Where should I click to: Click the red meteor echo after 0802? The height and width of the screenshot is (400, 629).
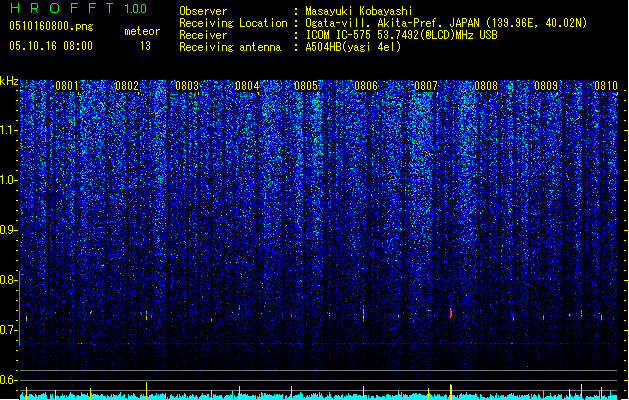click(146, 315)
